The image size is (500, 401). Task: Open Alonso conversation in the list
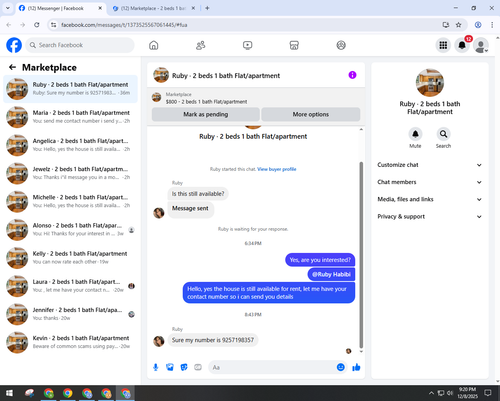point(70,230)
